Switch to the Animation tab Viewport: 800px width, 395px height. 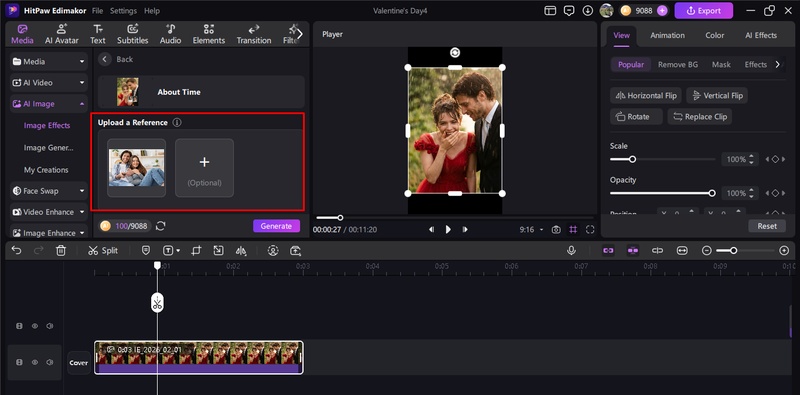point(667,35)
